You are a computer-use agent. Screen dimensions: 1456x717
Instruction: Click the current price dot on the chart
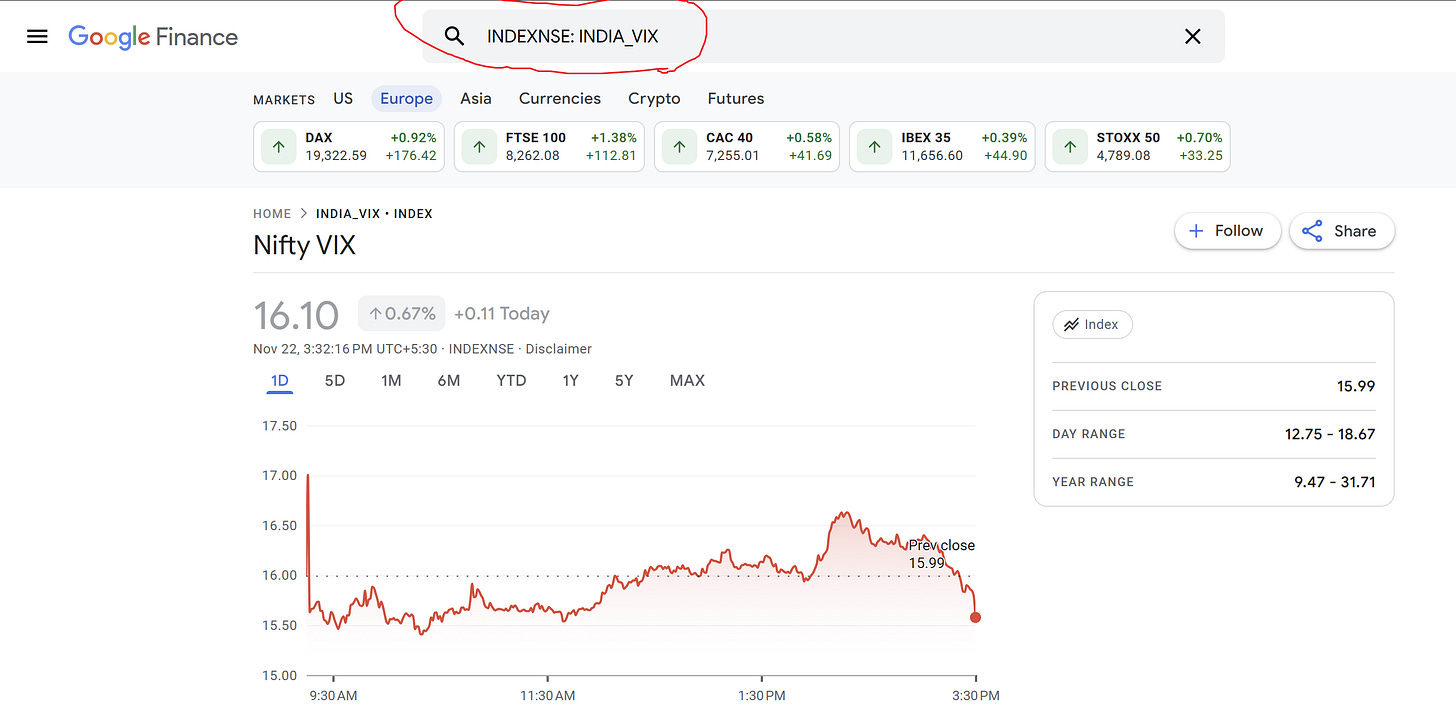tap(975, 617)
